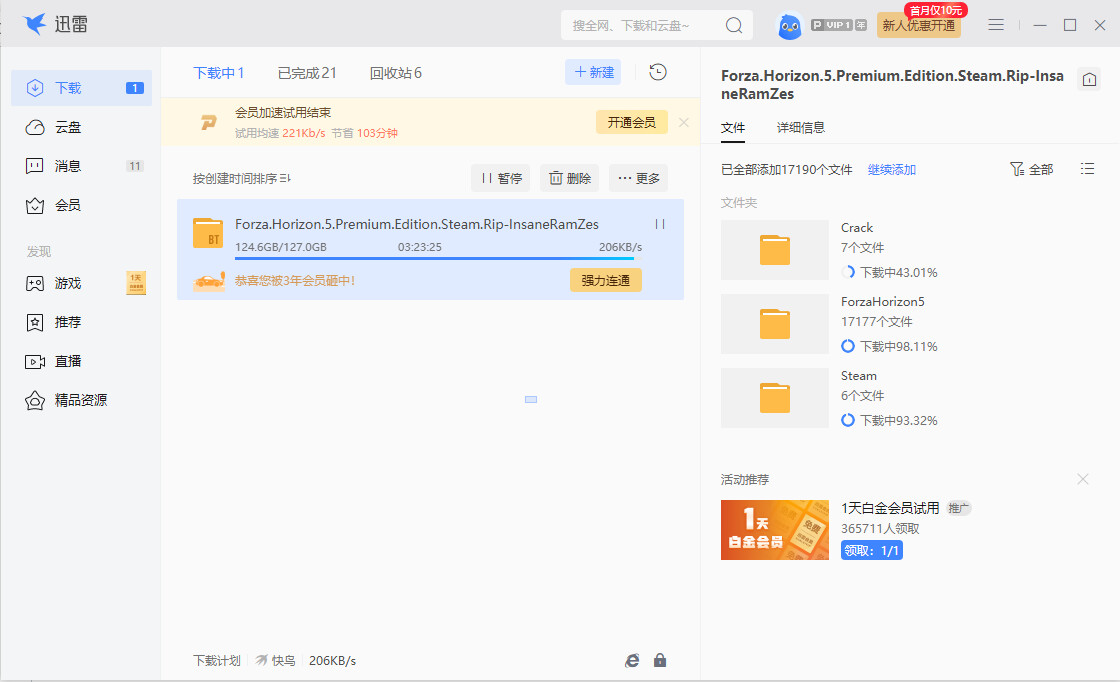Open the Crack folder thumbnail
This screenshot has width=1120, height=682.
point(774,250)
